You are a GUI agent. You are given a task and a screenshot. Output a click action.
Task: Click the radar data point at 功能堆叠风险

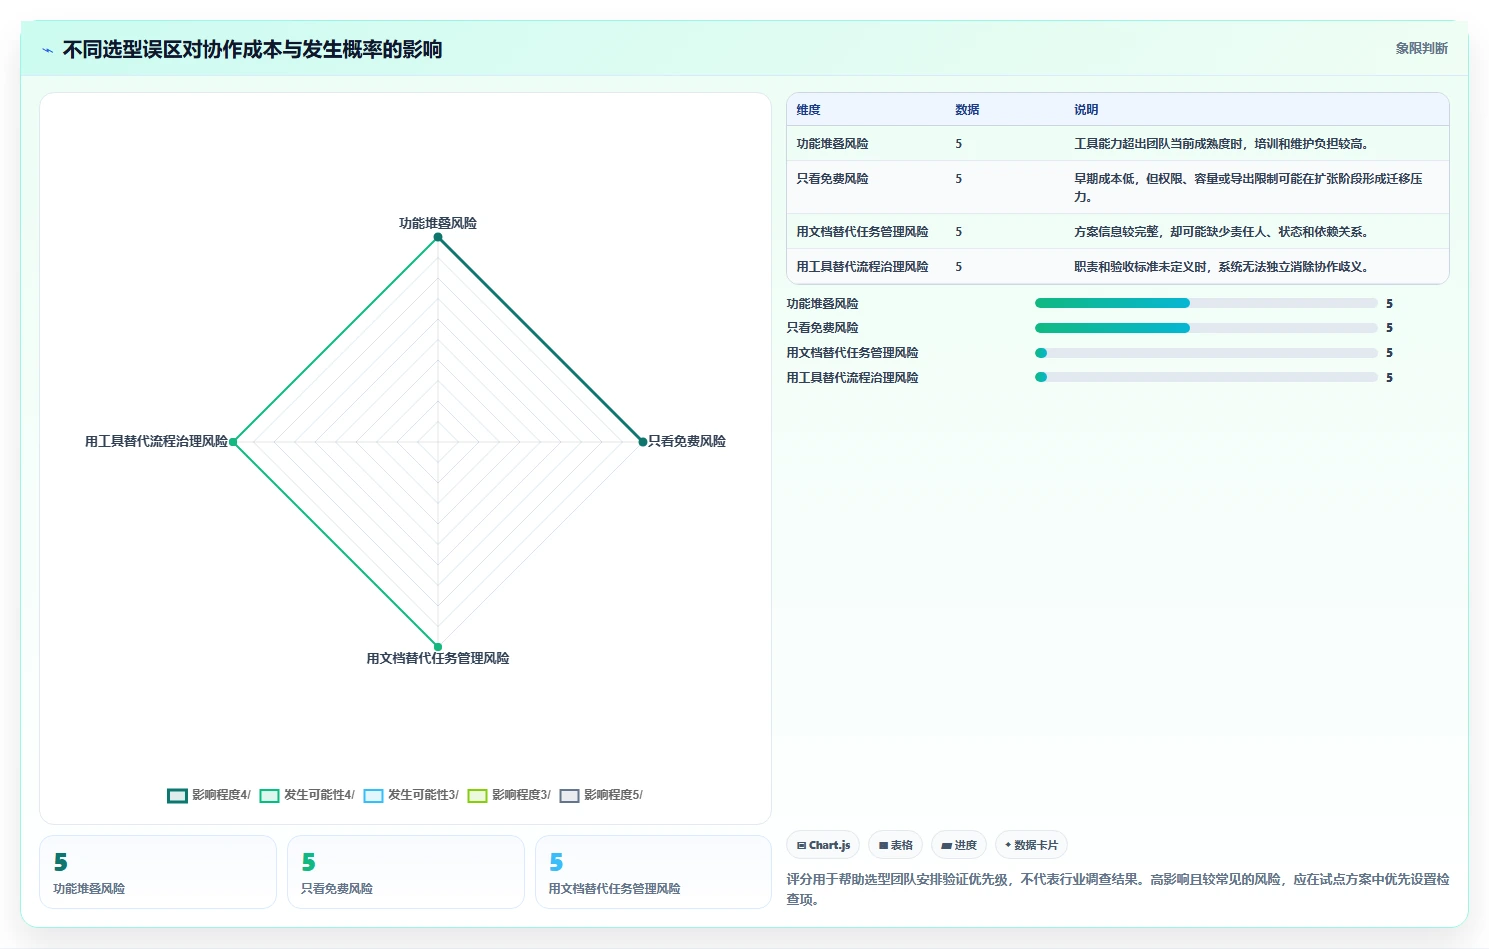click(438, 237)
